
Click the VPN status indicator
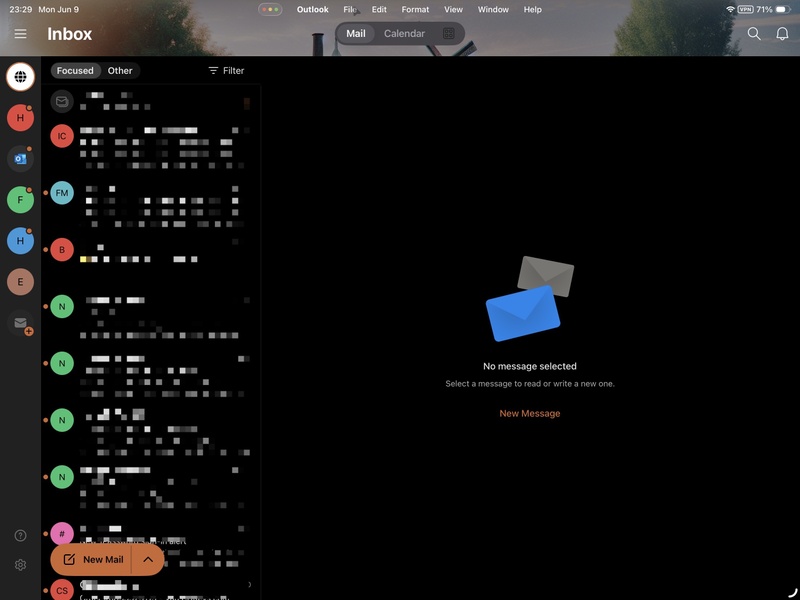745,9
